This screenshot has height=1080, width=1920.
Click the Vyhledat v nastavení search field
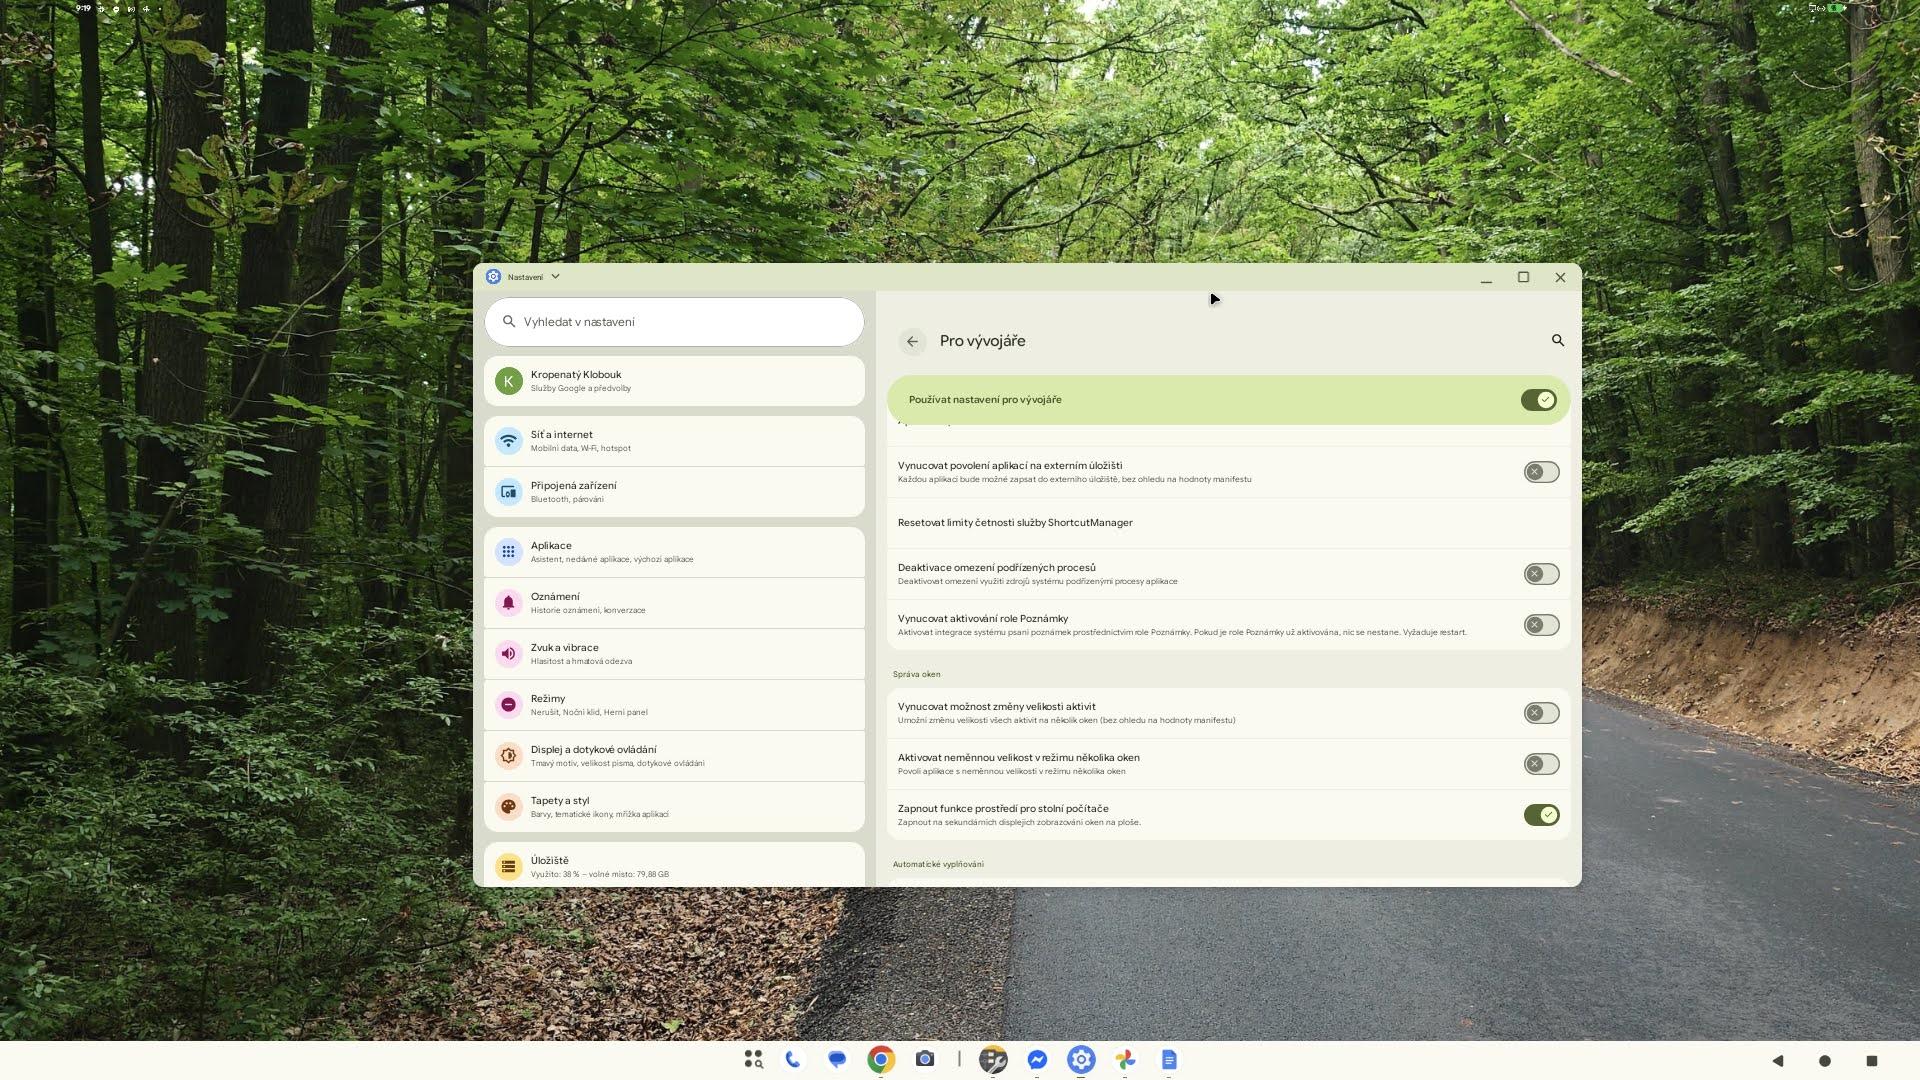pyautogui.click(x=674, y=322)
